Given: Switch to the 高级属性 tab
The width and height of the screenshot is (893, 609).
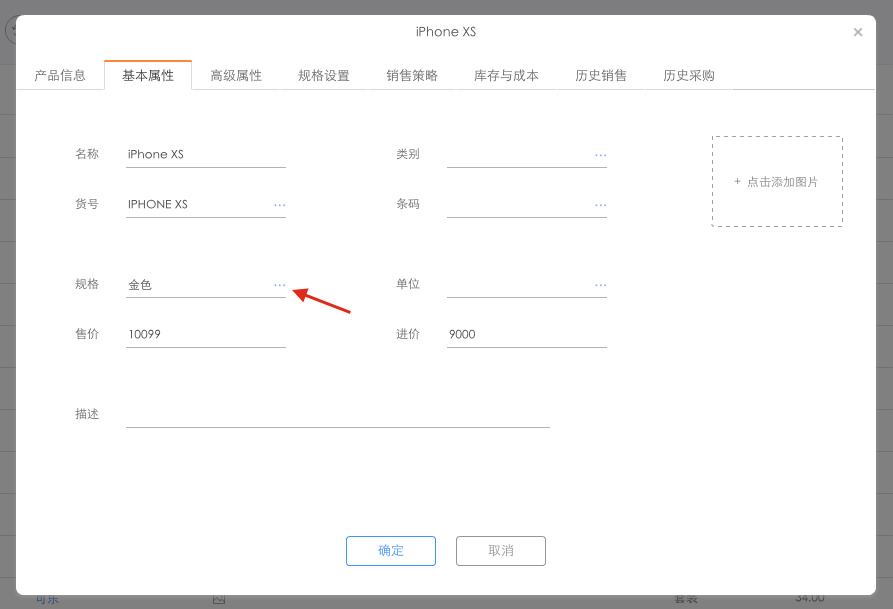Looking at the screenshot, I should [236, 74].
